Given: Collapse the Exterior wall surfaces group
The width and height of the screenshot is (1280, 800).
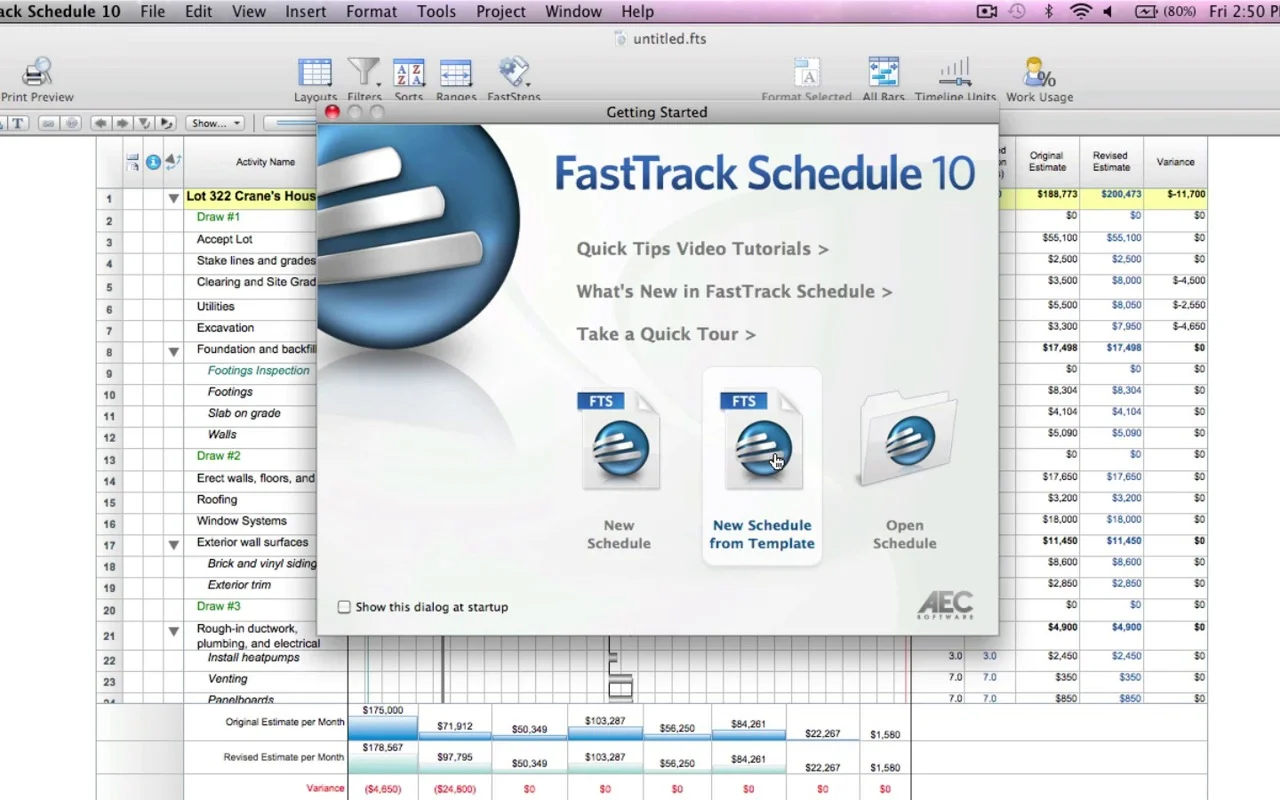Looking at the screenshot, I should coord(174,545).
